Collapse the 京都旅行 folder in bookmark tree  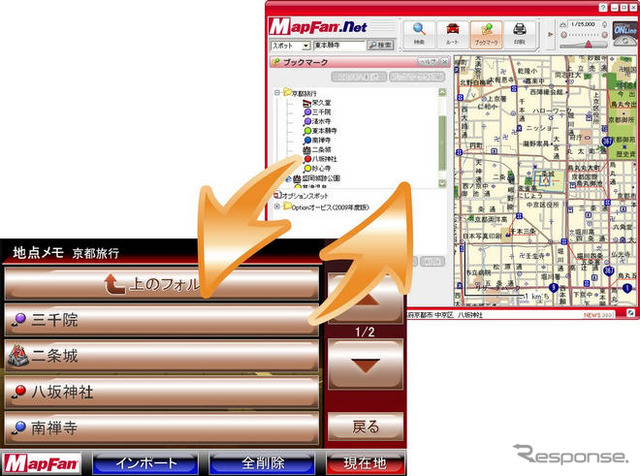pyautogui.click(x=277, y=93)
